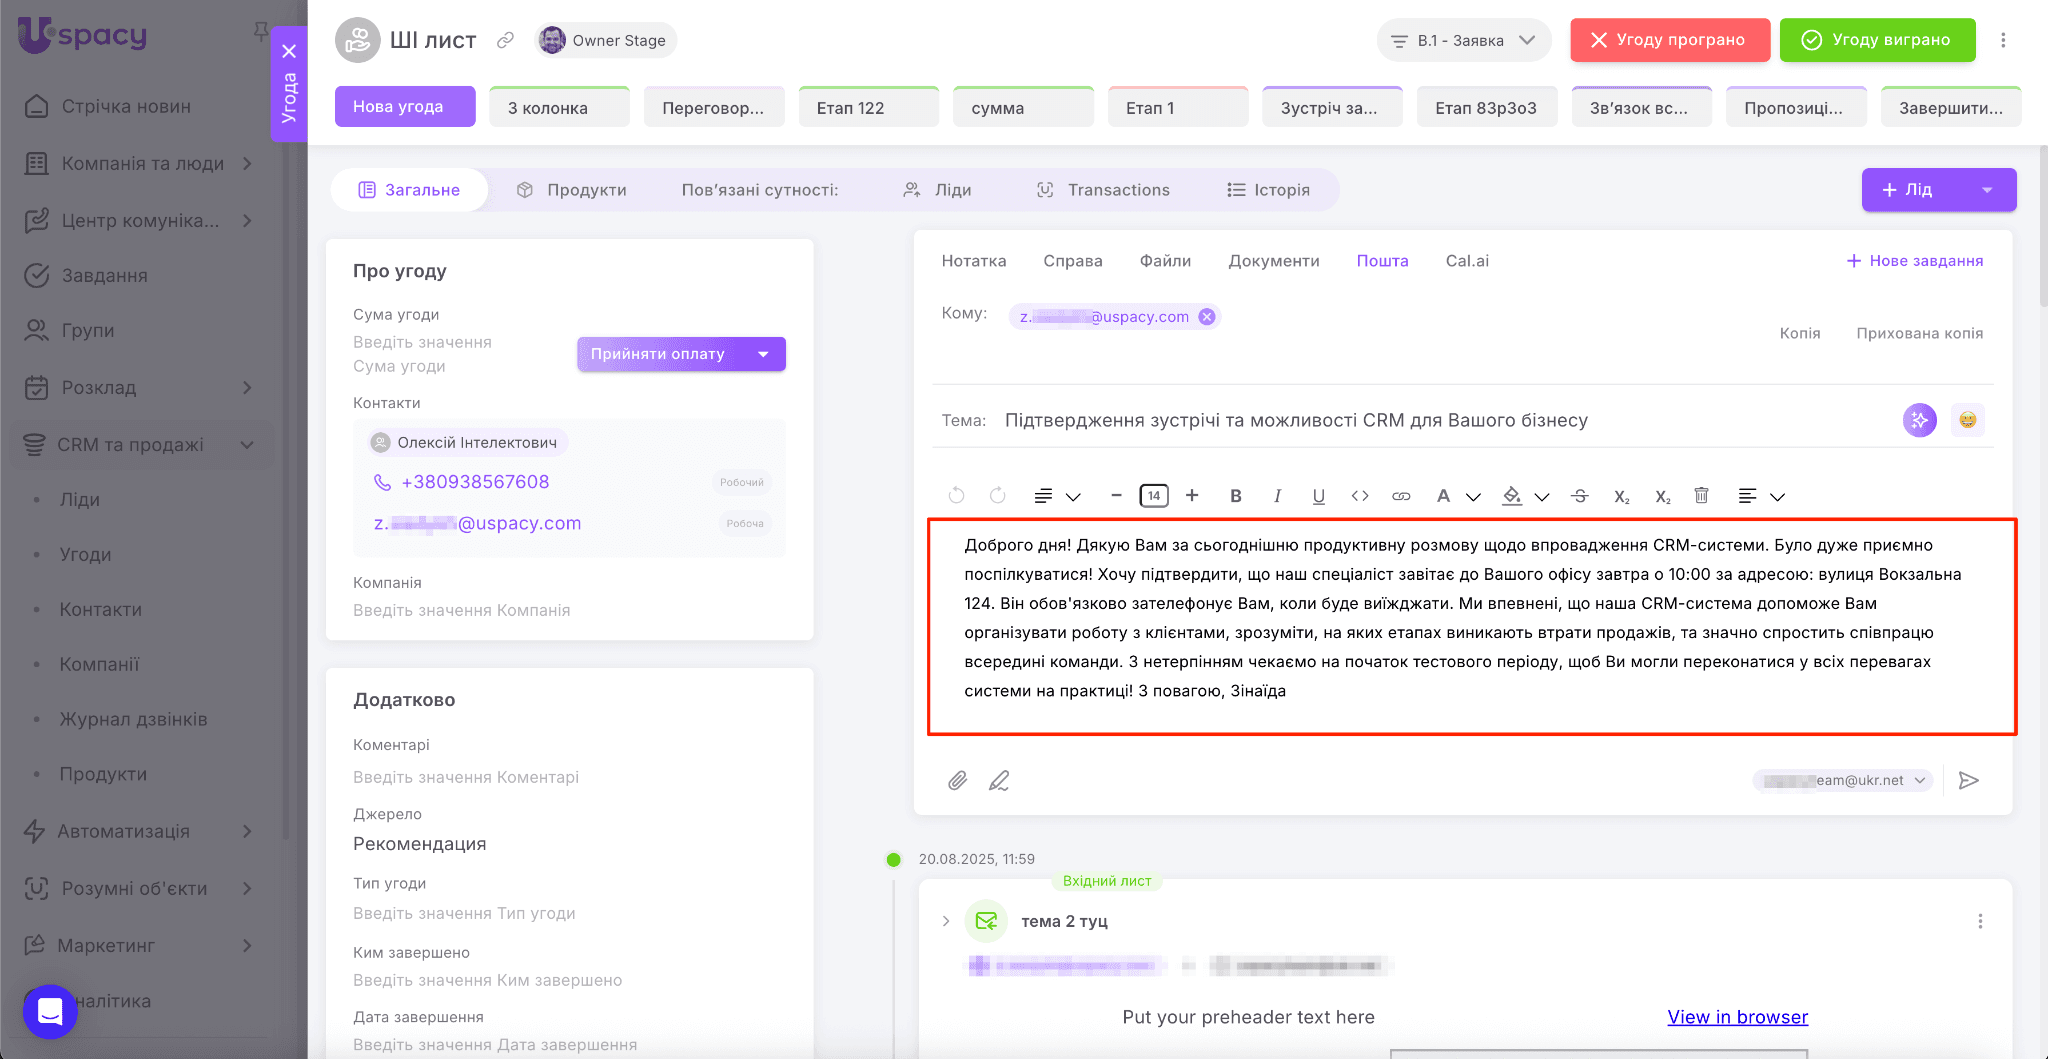This screenshot has width=2048, height=1059.
Task: Open the Файли tab
Action: coord(1165,261)
